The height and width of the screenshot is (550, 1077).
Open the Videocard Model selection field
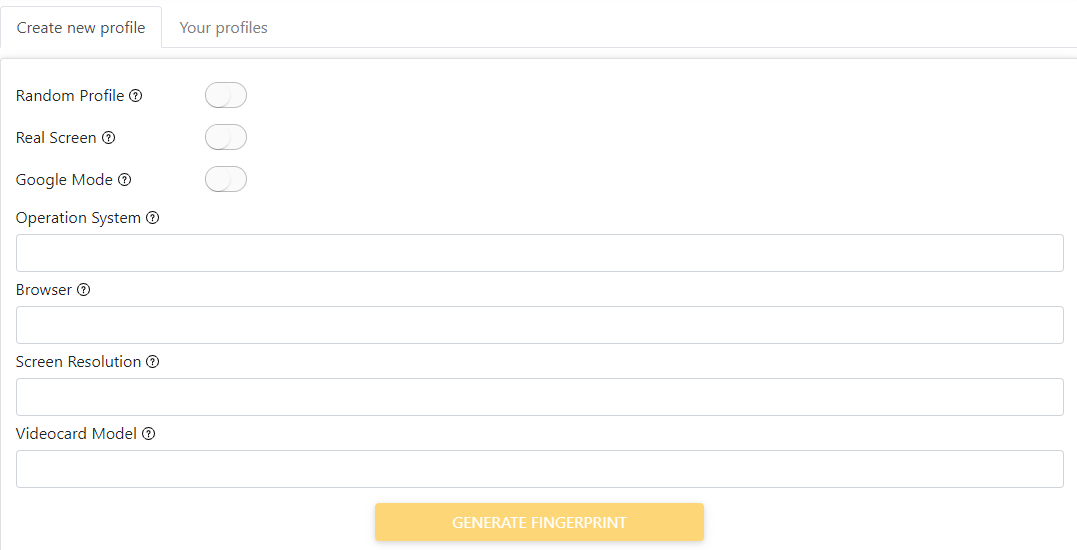[x=540, y=469]
